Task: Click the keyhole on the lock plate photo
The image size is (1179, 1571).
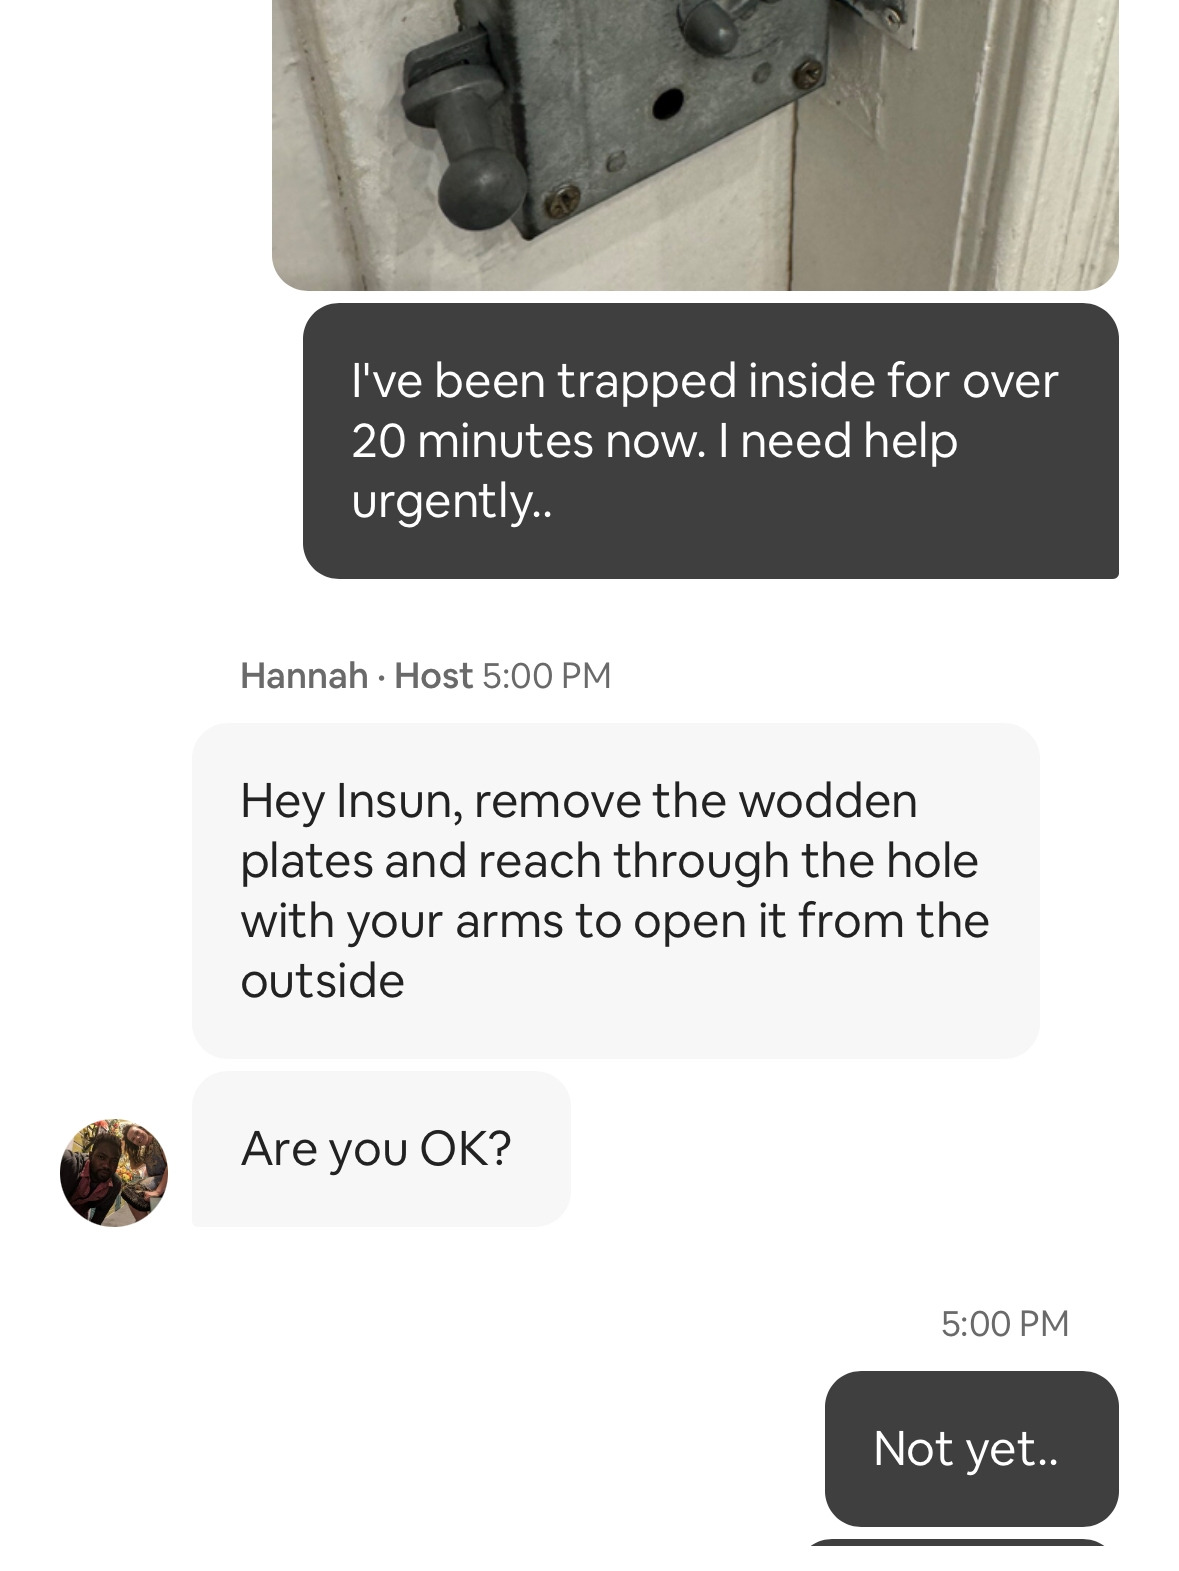Action: (x=668, y=102)
